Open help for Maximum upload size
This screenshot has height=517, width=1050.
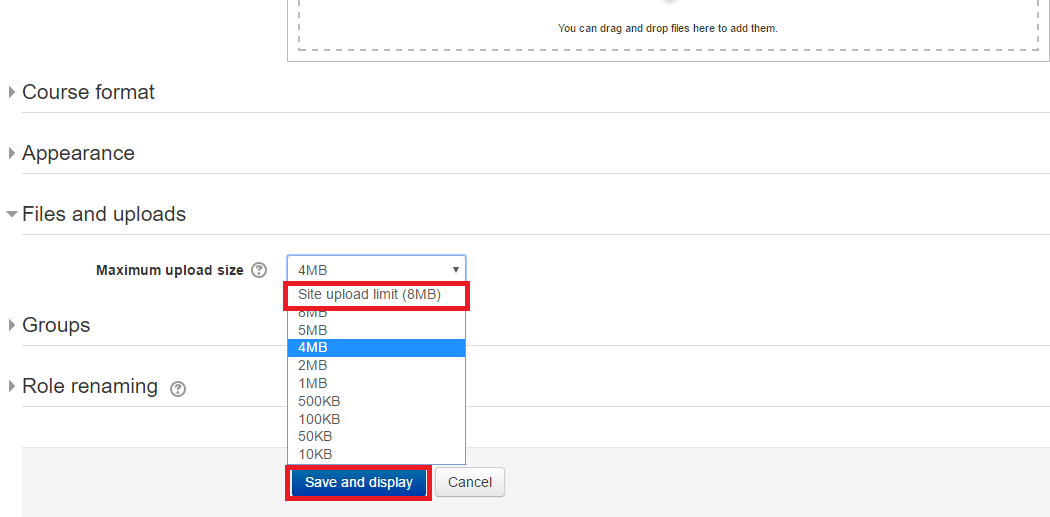(259, 270)
